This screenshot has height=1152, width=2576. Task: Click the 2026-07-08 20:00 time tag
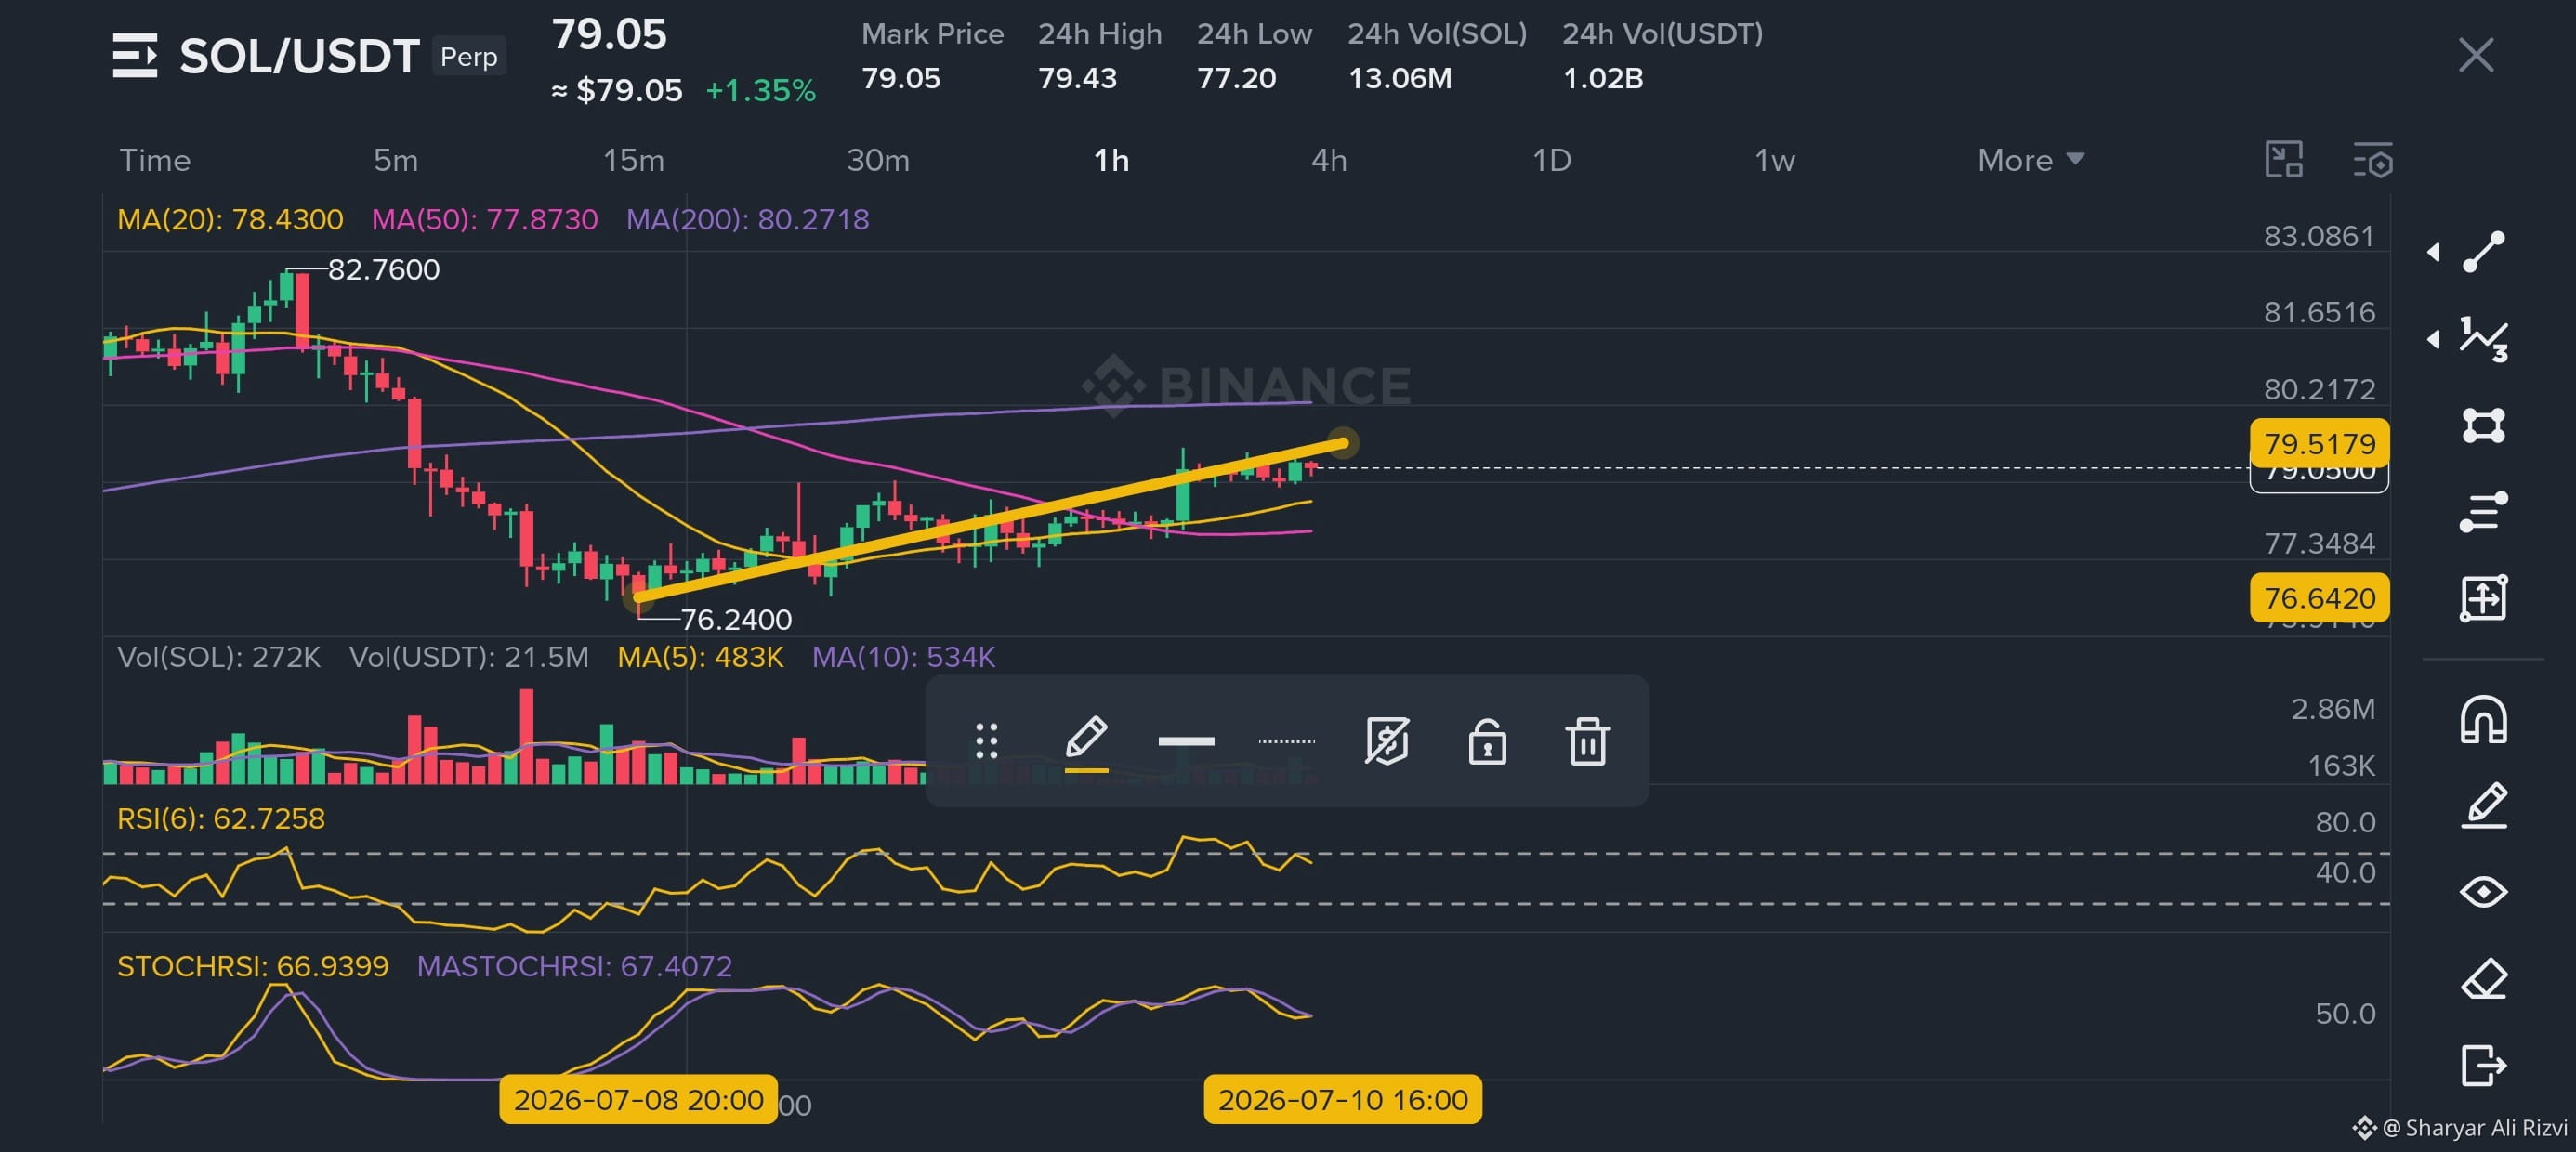tap(638, 1100)
